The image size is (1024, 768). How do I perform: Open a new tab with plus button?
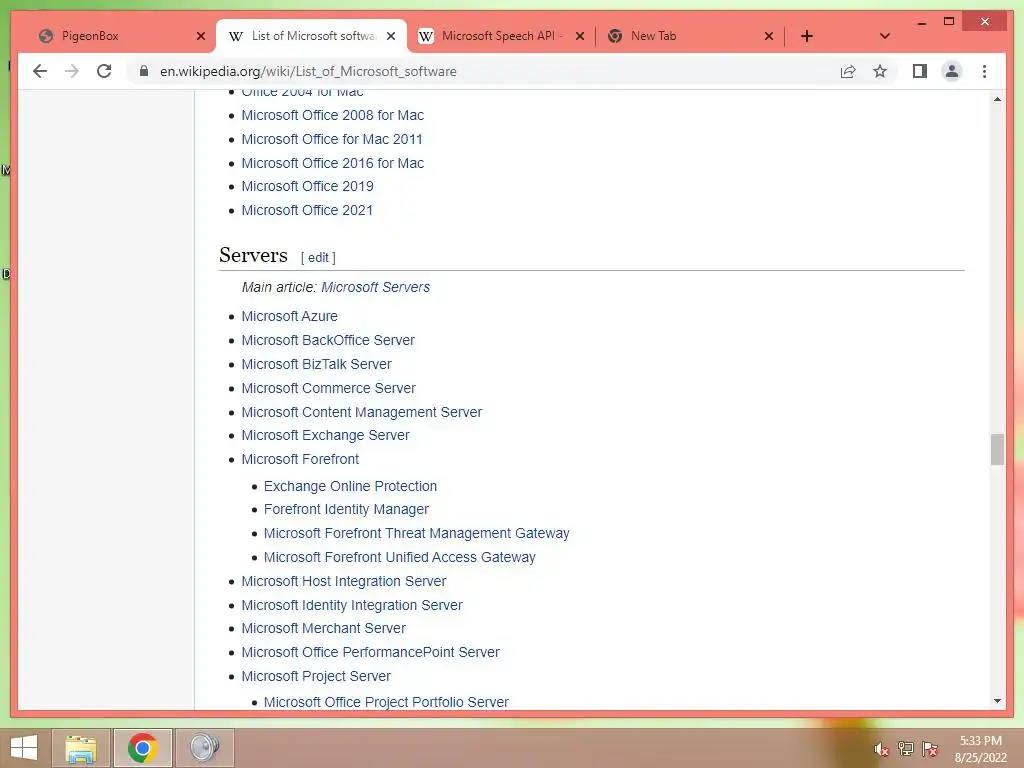pyautogui.click(x=807, y=36)
